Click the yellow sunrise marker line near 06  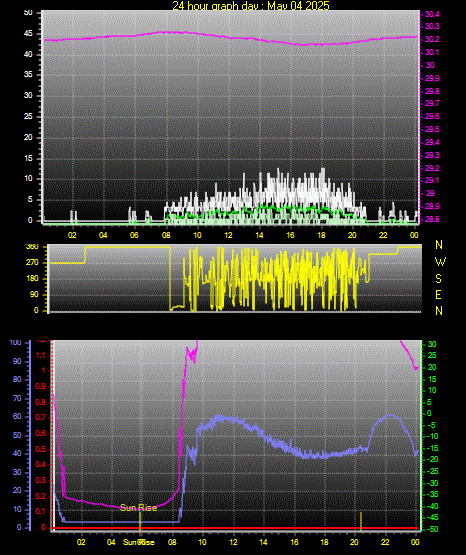click(x=140, y=521)
